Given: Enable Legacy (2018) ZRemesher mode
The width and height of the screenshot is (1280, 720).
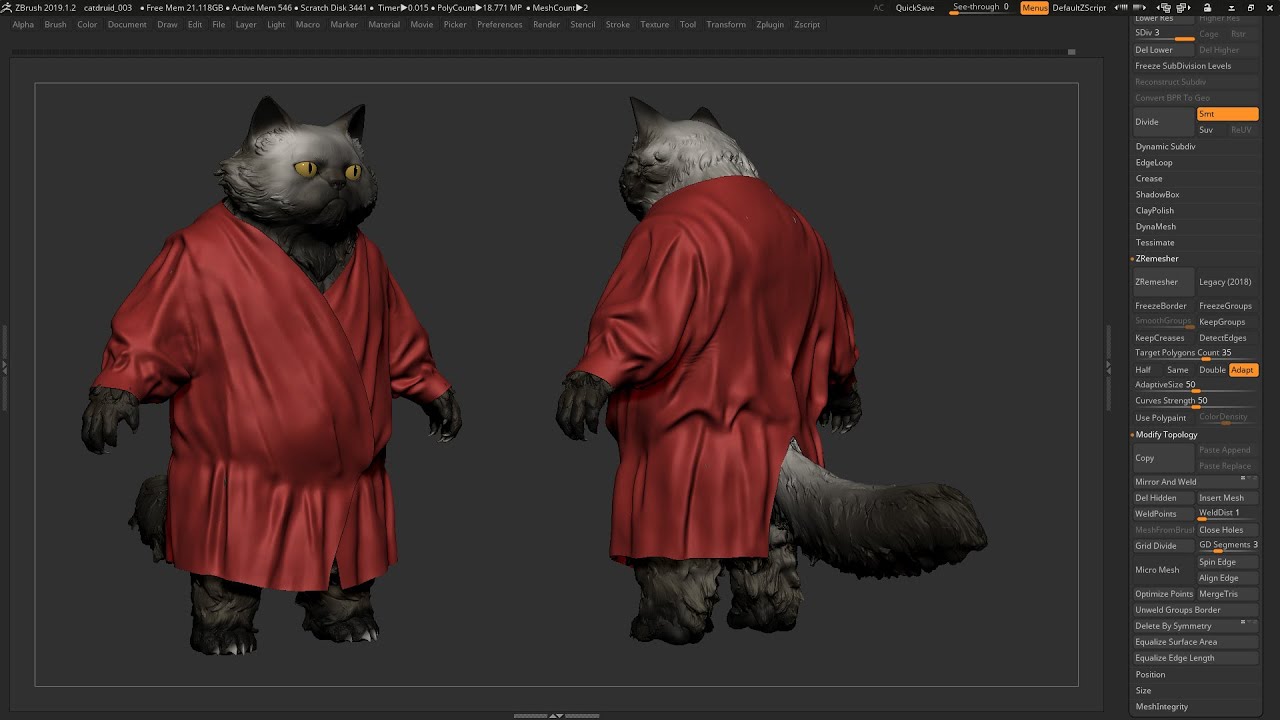Looking at the screenshot, I should click(1227, 282).
